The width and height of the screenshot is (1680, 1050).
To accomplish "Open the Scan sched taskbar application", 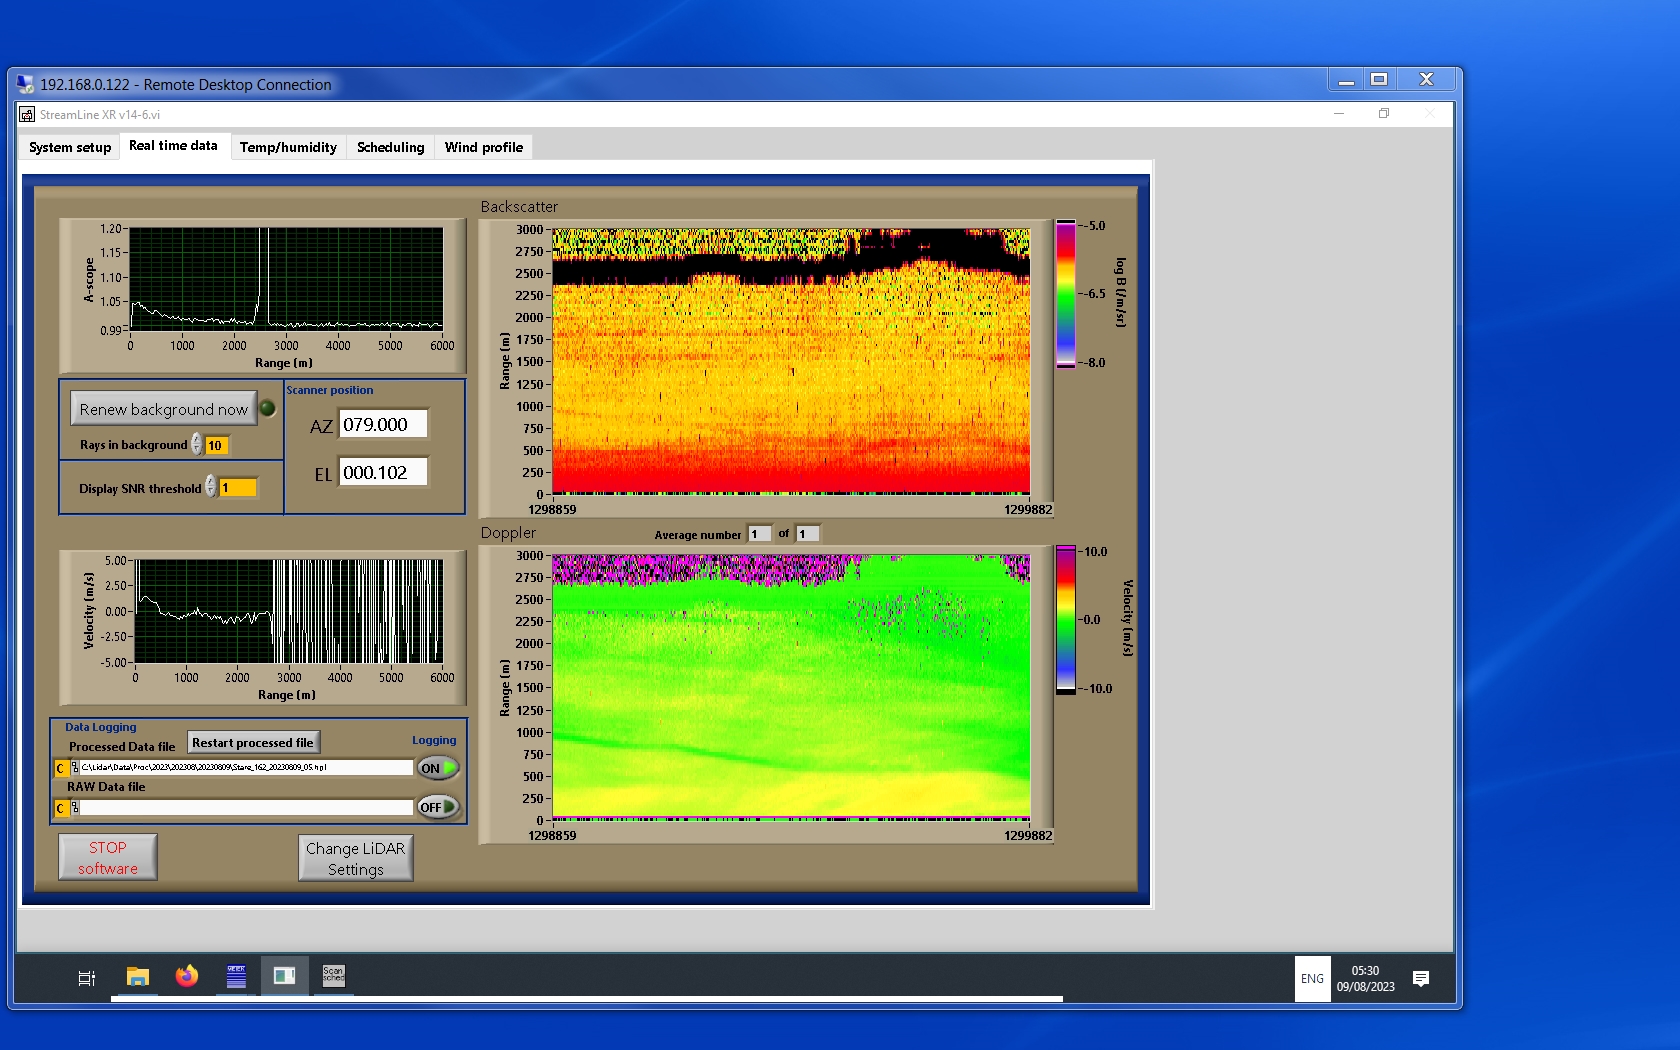I will point(333,976).
